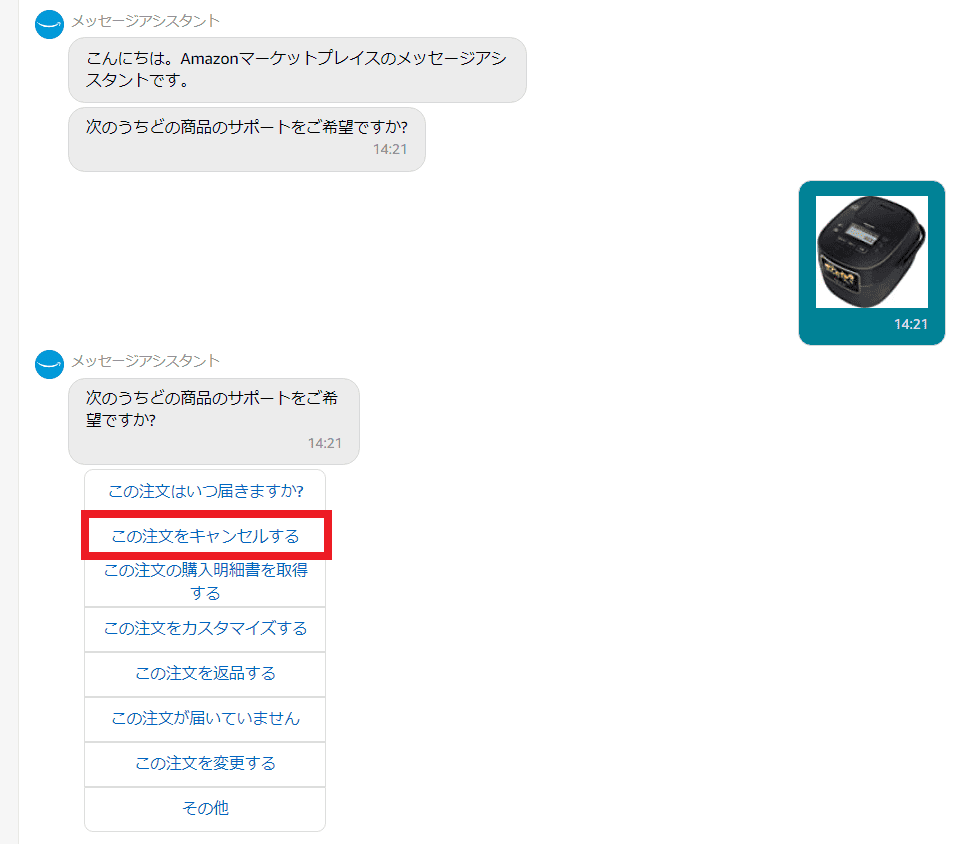The image size is (959, 844).
Task: Click 'この注文を変更する' option
Action: [205, 764]
